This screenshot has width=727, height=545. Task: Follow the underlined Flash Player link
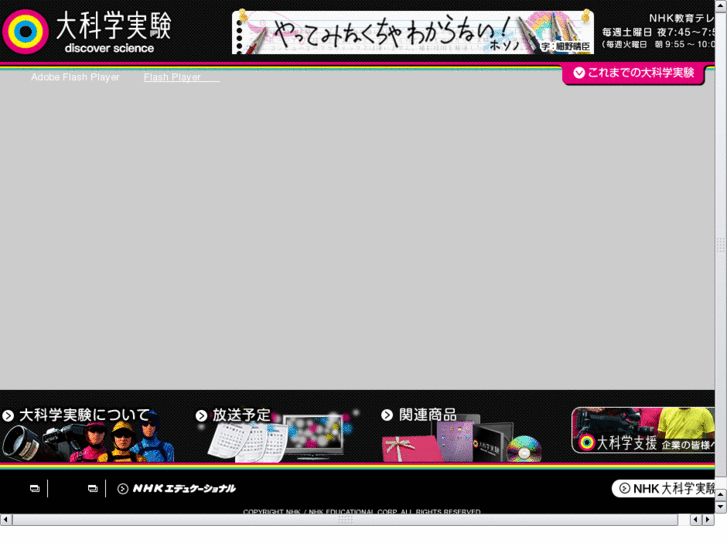click(181, 77)
